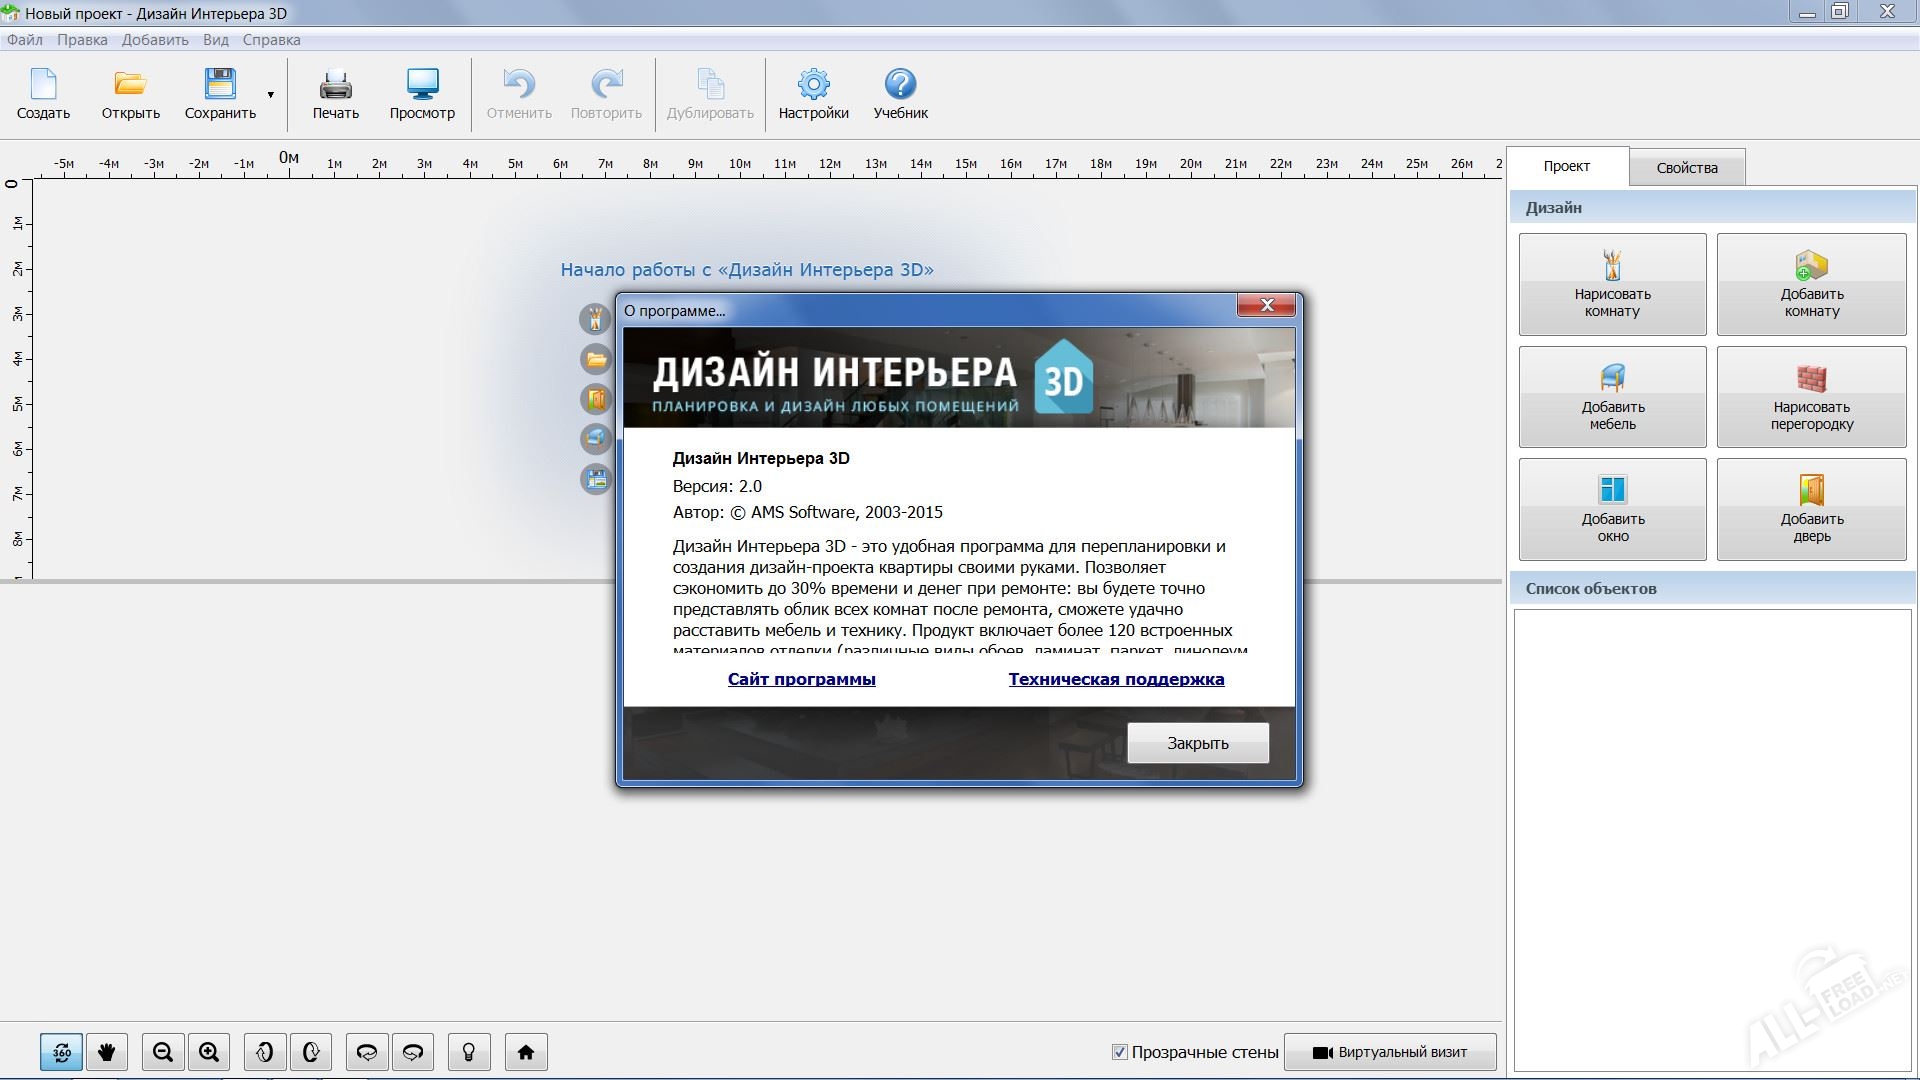The image size is (1920, 1080).
Task: Select the hand pan tool
Action: (107, 1052)
